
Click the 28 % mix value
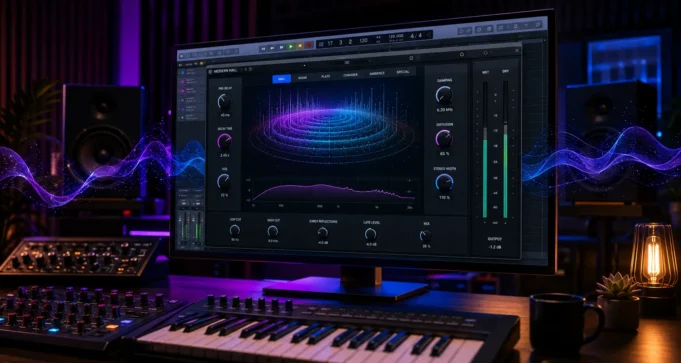[x=426, y=246]
